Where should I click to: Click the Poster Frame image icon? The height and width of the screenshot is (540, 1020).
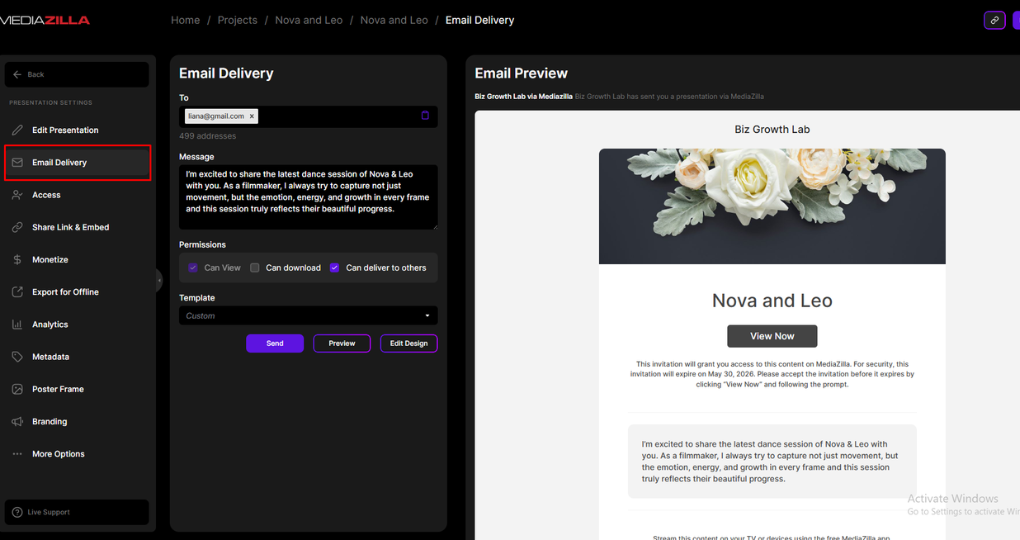pos(18,389)
